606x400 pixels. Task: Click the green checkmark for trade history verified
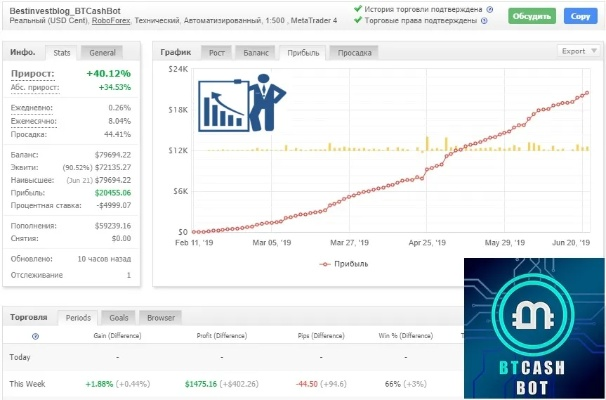pyautogui.click(x=358, y=8)
